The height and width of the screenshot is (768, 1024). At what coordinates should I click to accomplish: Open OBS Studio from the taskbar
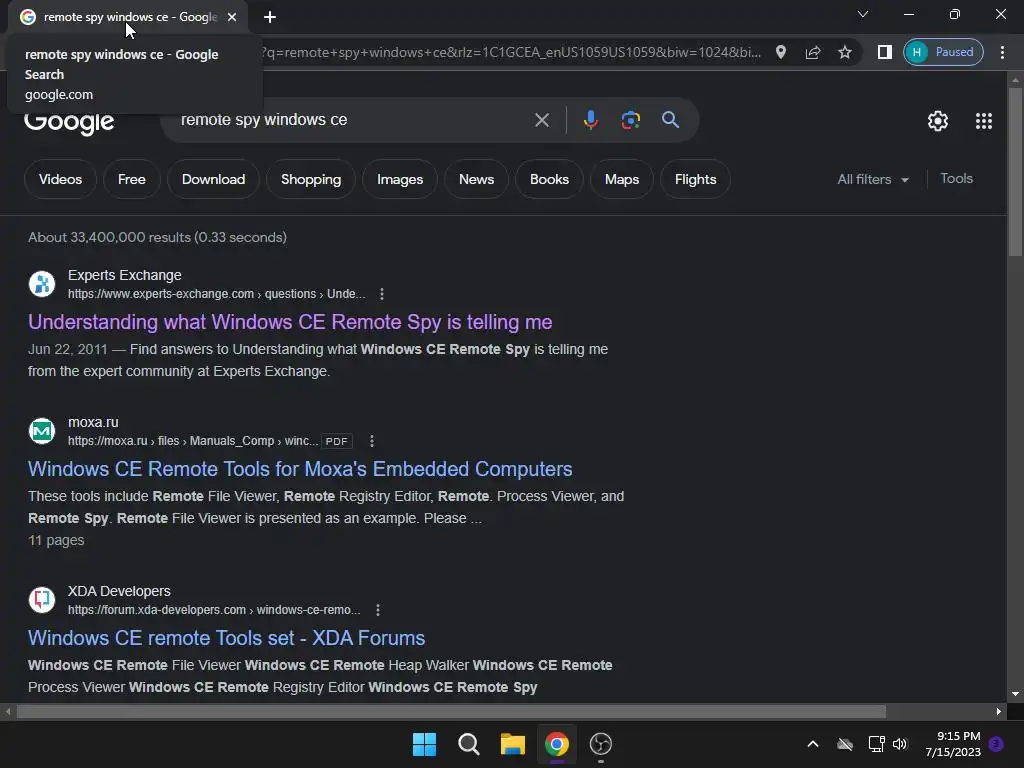point(600,744)
